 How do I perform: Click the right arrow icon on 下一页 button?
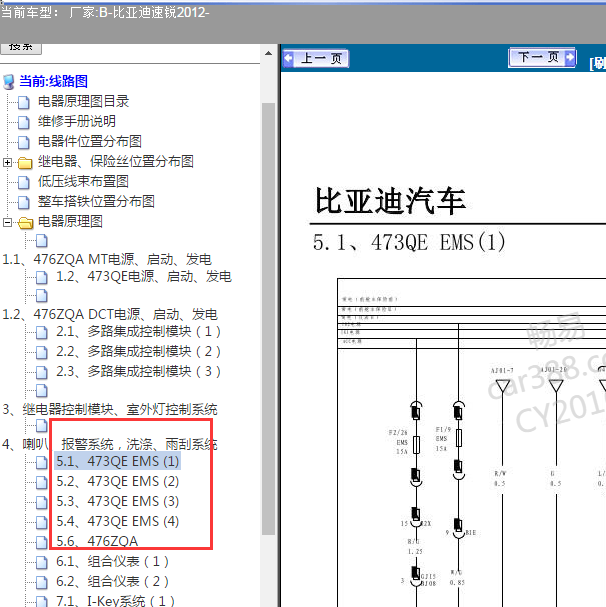tap(570, 57)
